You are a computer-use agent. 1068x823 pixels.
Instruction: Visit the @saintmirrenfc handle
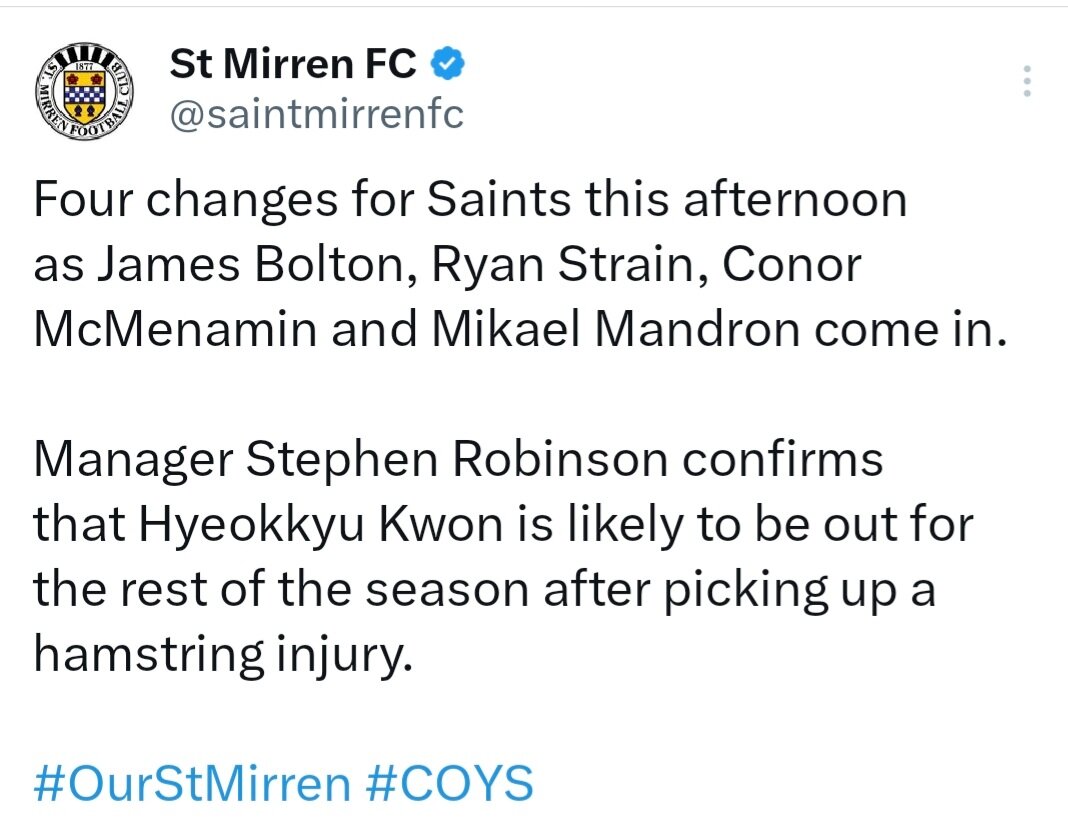pos(317,113)
